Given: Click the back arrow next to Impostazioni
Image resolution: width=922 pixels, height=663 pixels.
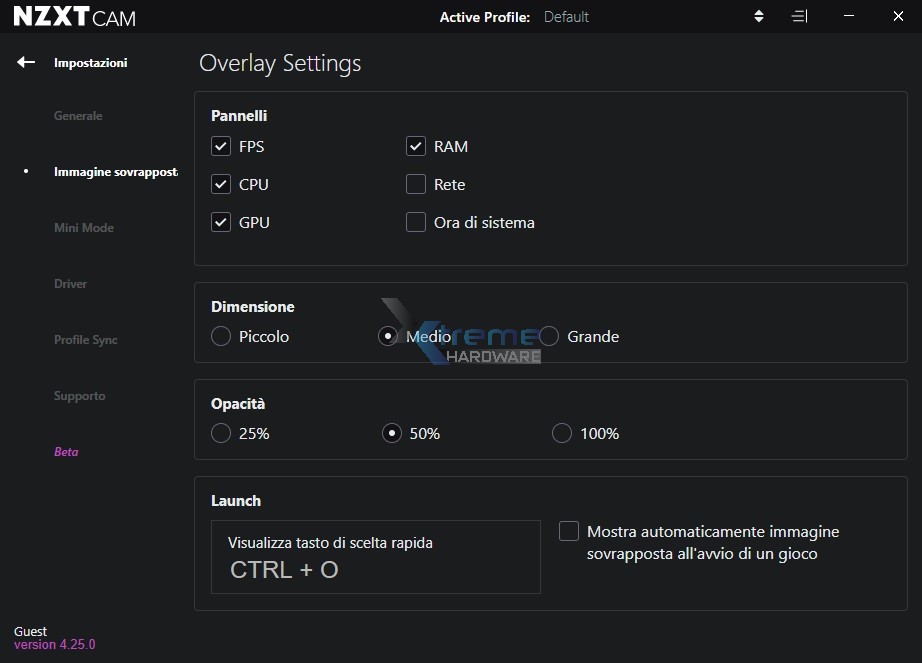Looking at the screenshot, I should [26, 63].
